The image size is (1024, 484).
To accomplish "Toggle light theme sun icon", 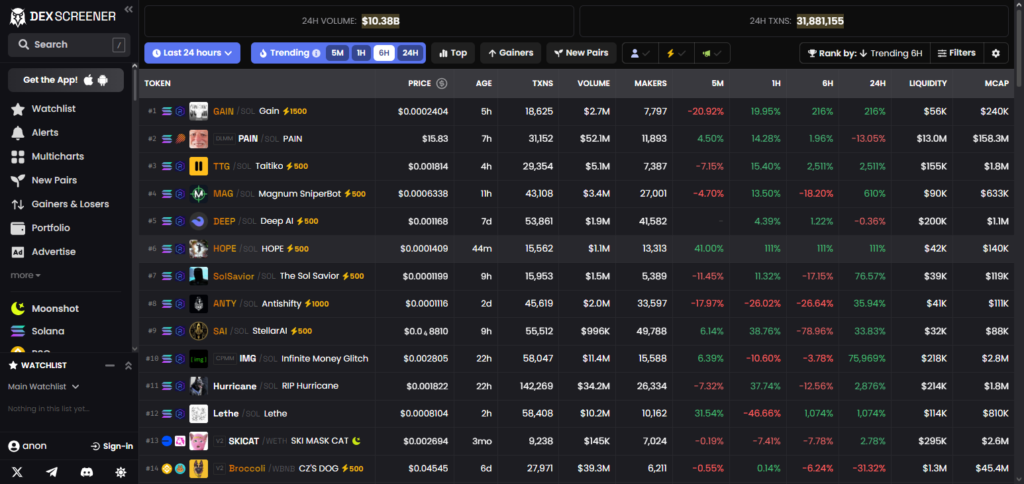I will (x=121, y=472).
